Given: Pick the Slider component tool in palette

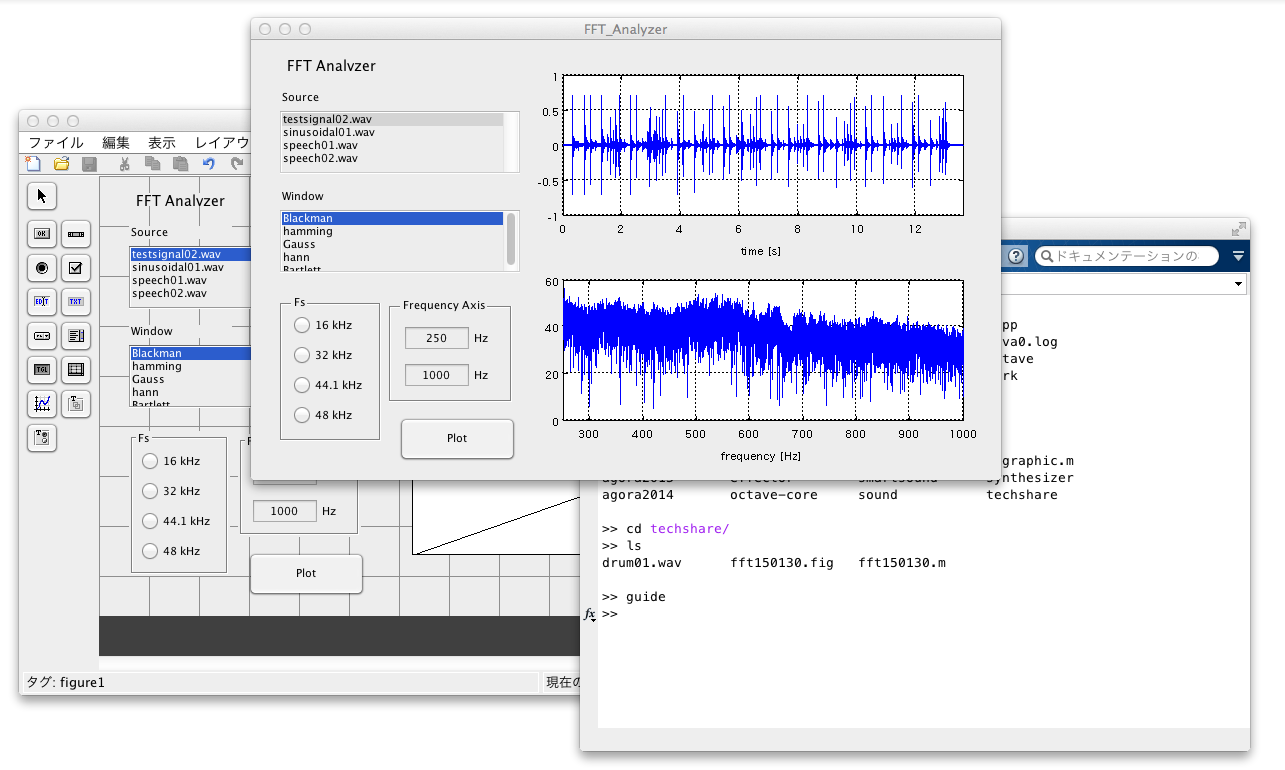Looking at the screenshot, I should pyautogui.click(x=76, y=234).
